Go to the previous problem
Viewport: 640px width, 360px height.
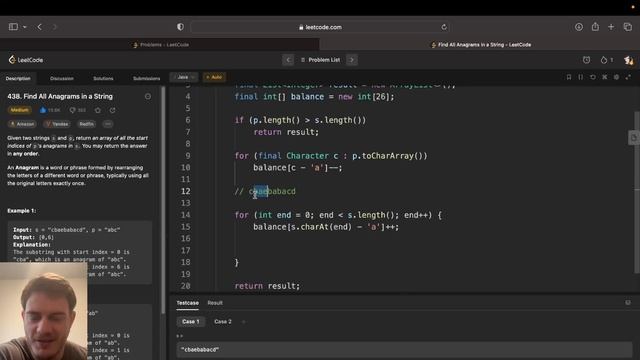(288, 60)
